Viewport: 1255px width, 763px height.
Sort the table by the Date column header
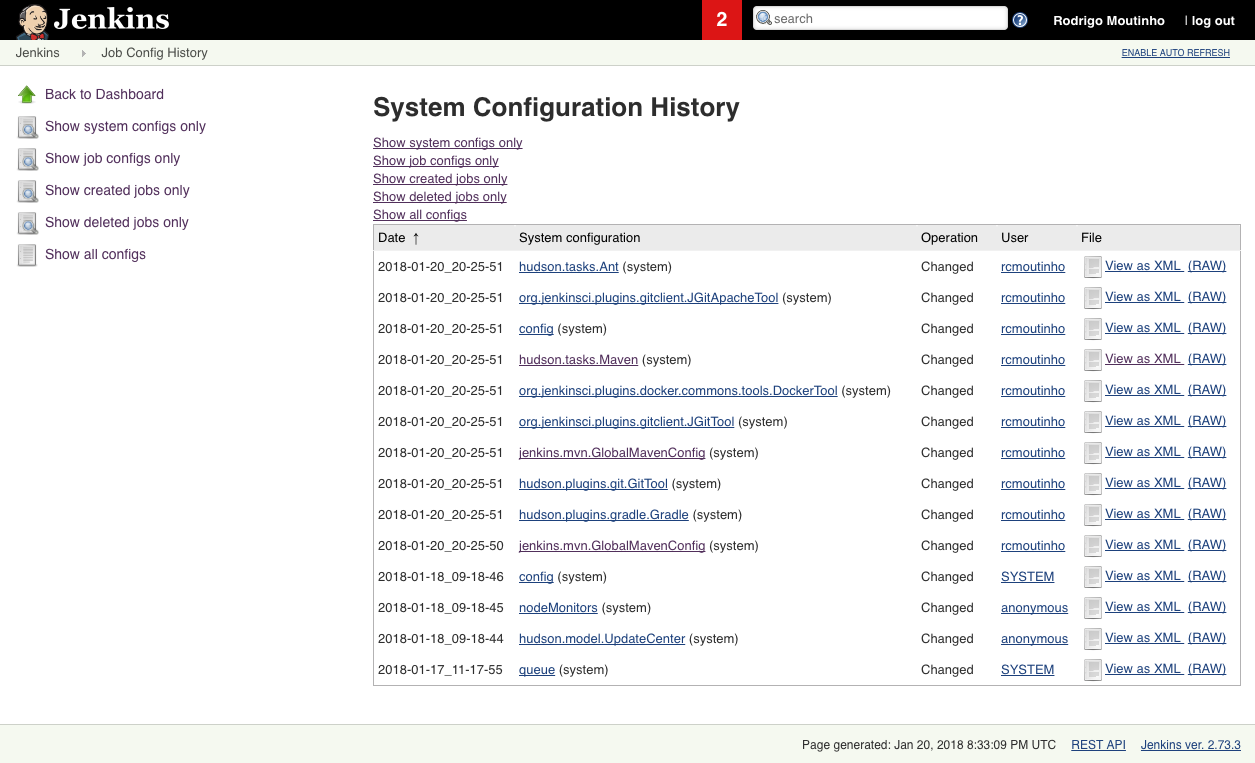(392, 238)
